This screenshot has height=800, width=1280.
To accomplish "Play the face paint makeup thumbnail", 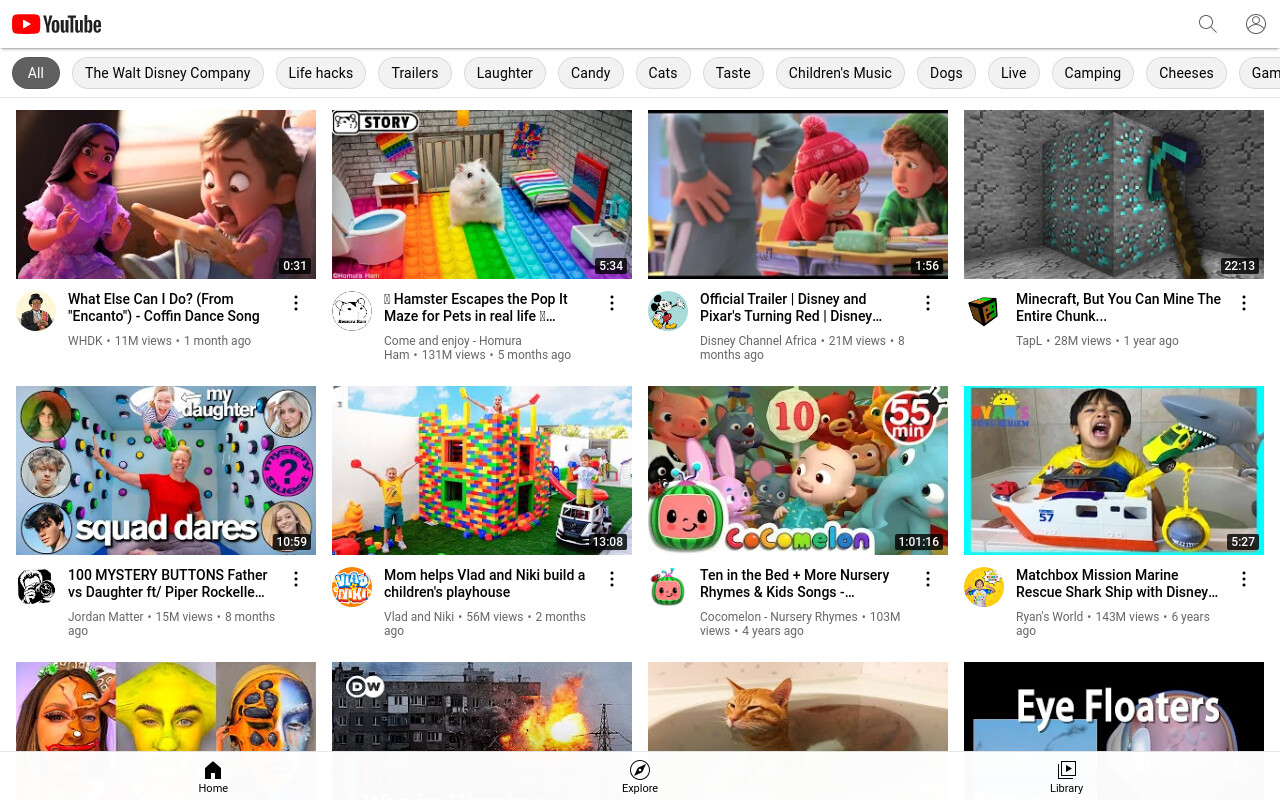I will [x=166, y=706].
